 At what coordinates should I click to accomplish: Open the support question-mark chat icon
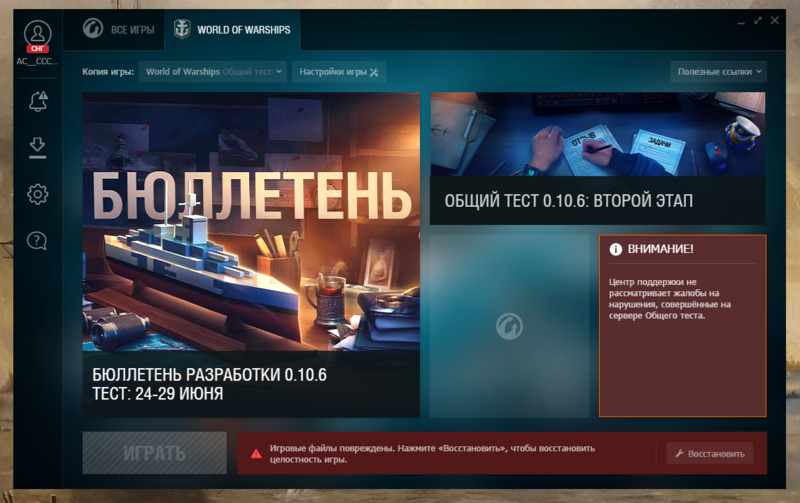point(37,240)
